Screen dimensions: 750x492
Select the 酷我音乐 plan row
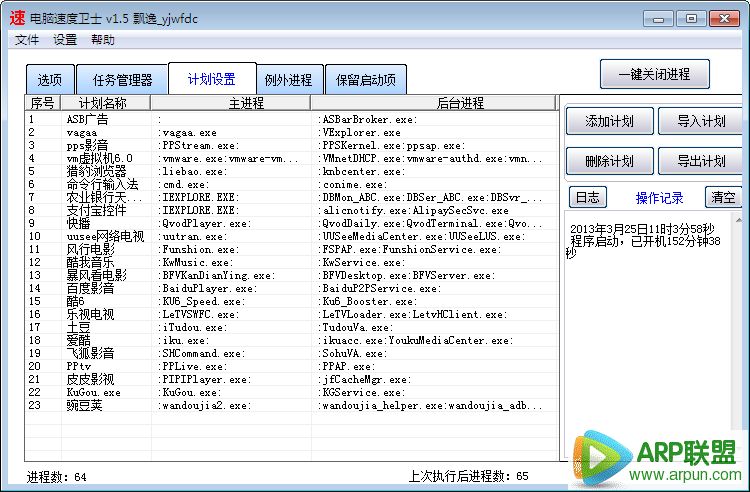pyautogui.click(x=292, y=262)
